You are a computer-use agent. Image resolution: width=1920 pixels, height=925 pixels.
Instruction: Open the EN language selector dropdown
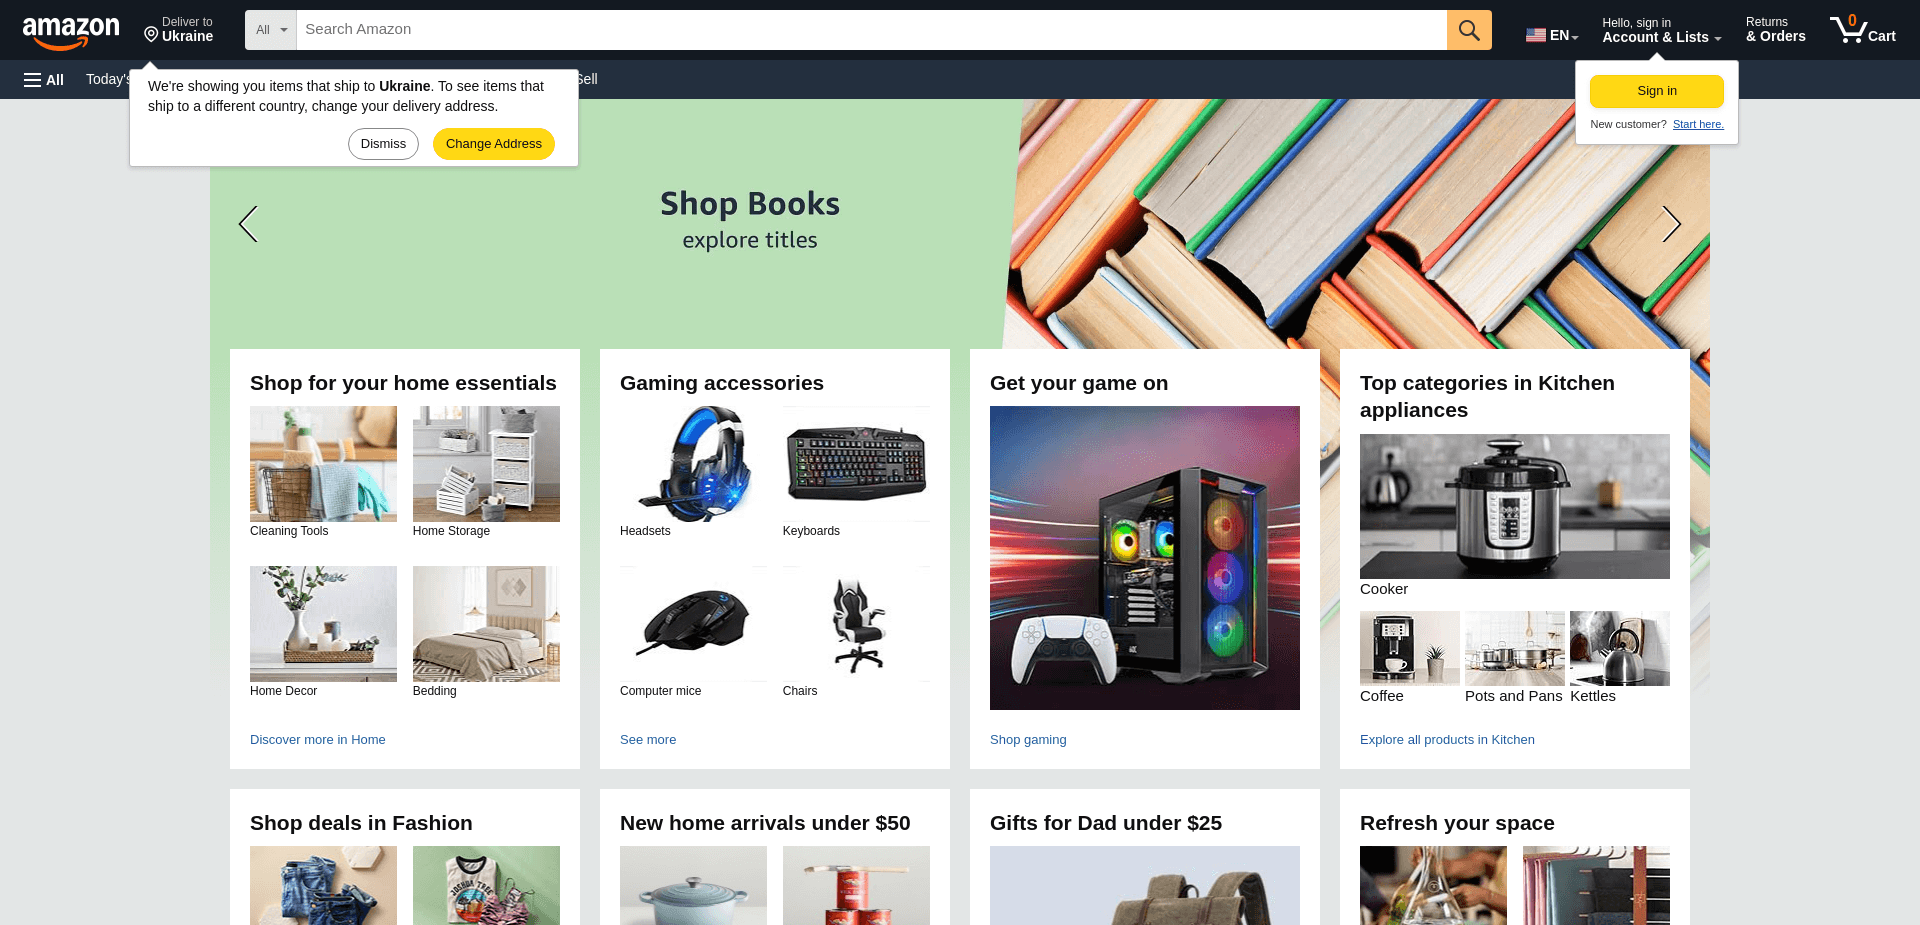tap(1553, 35)
